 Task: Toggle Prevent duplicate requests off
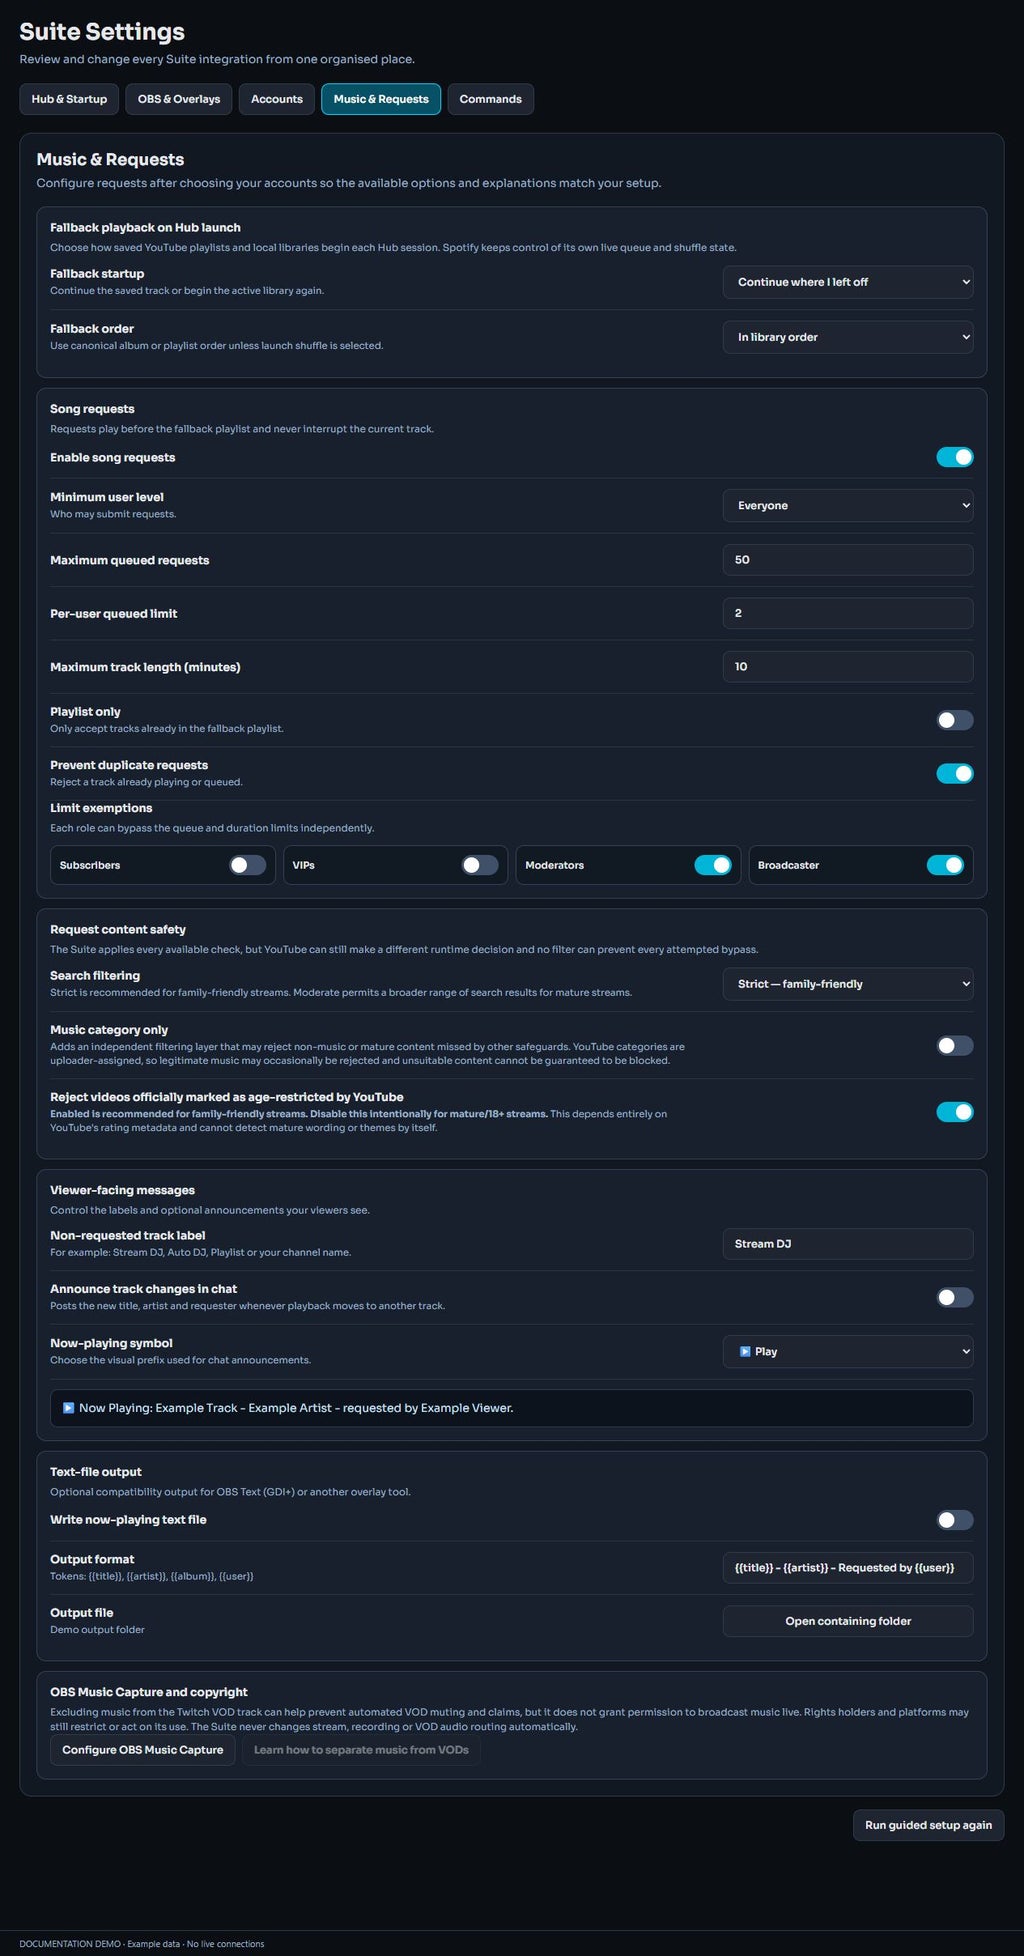[x=955, y=773]
